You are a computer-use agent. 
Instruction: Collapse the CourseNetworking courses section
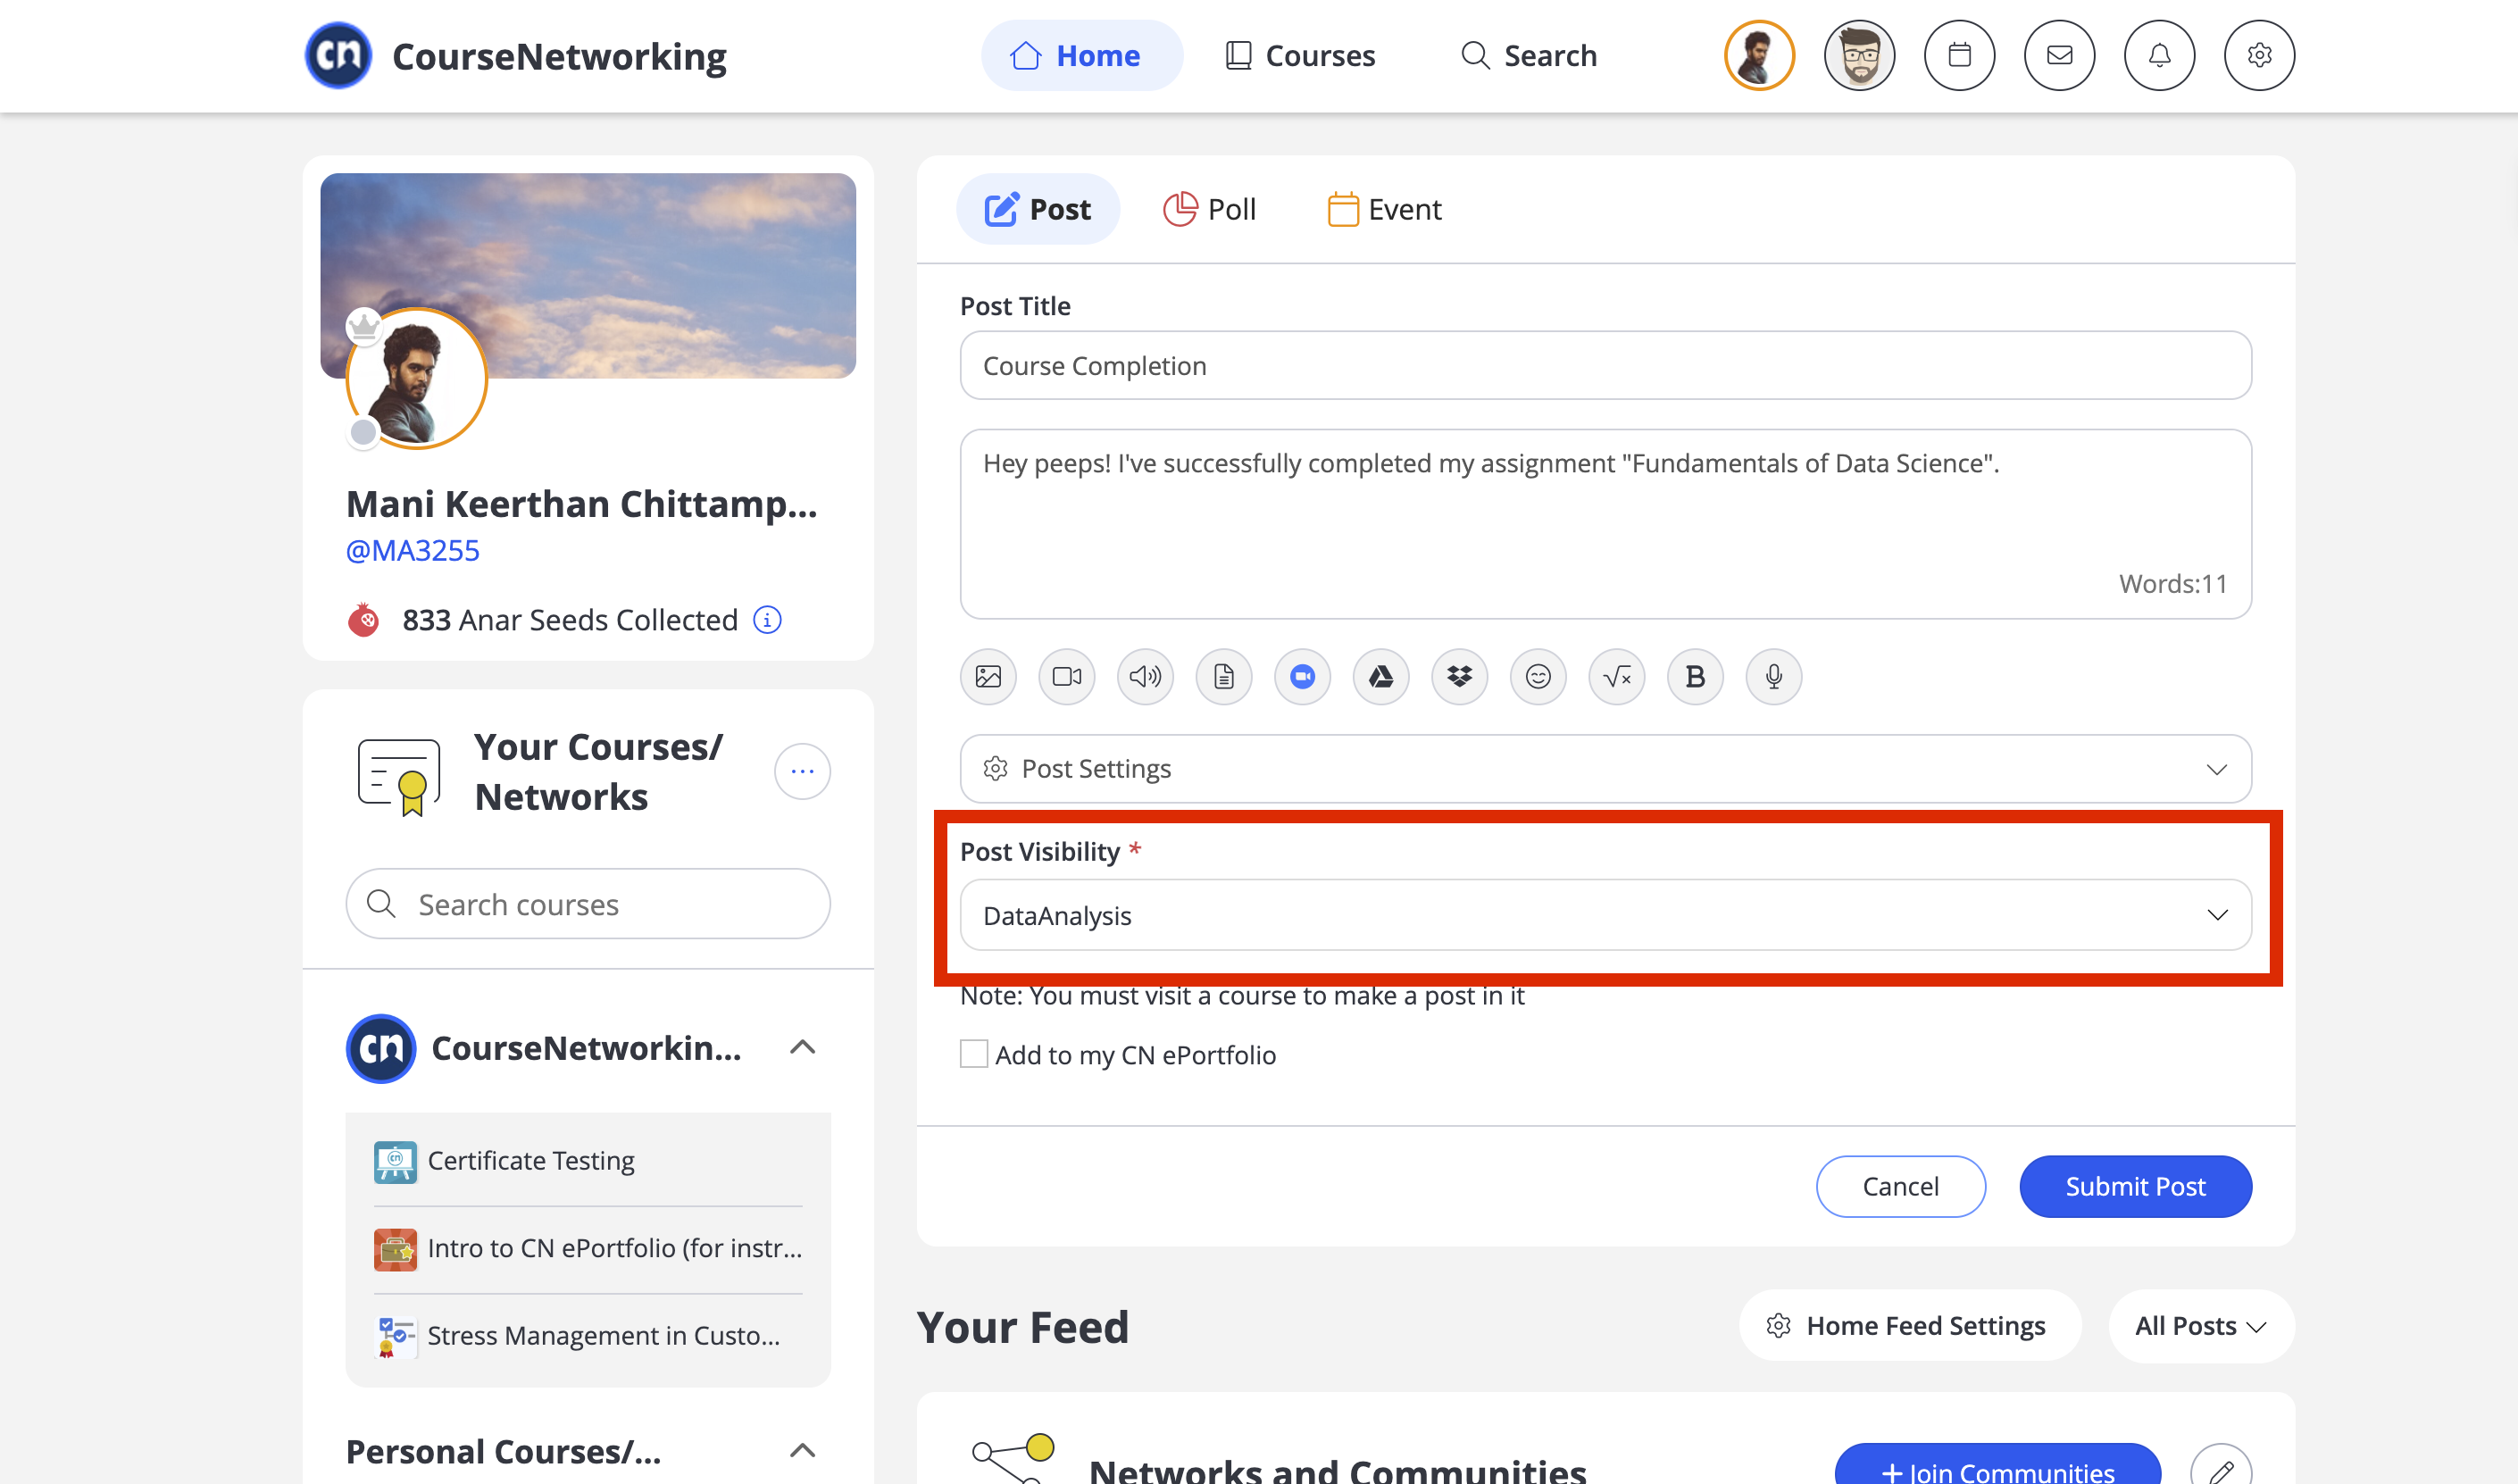(x=802, y=1047)
